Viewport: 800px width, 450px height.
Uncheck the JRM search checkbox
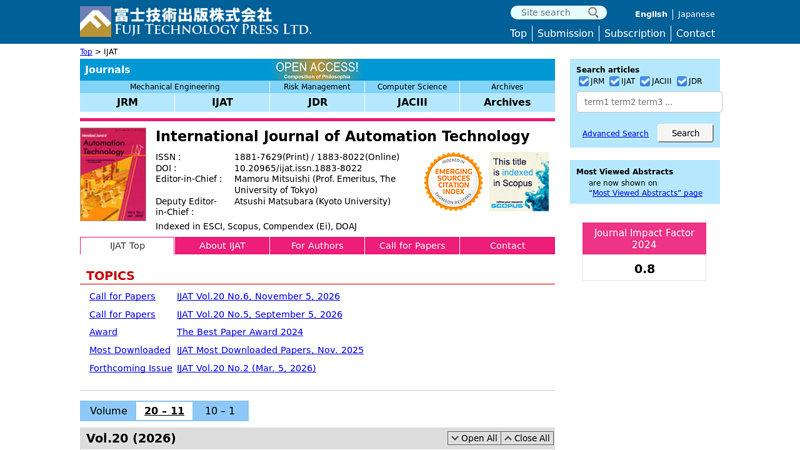point(584,81)
